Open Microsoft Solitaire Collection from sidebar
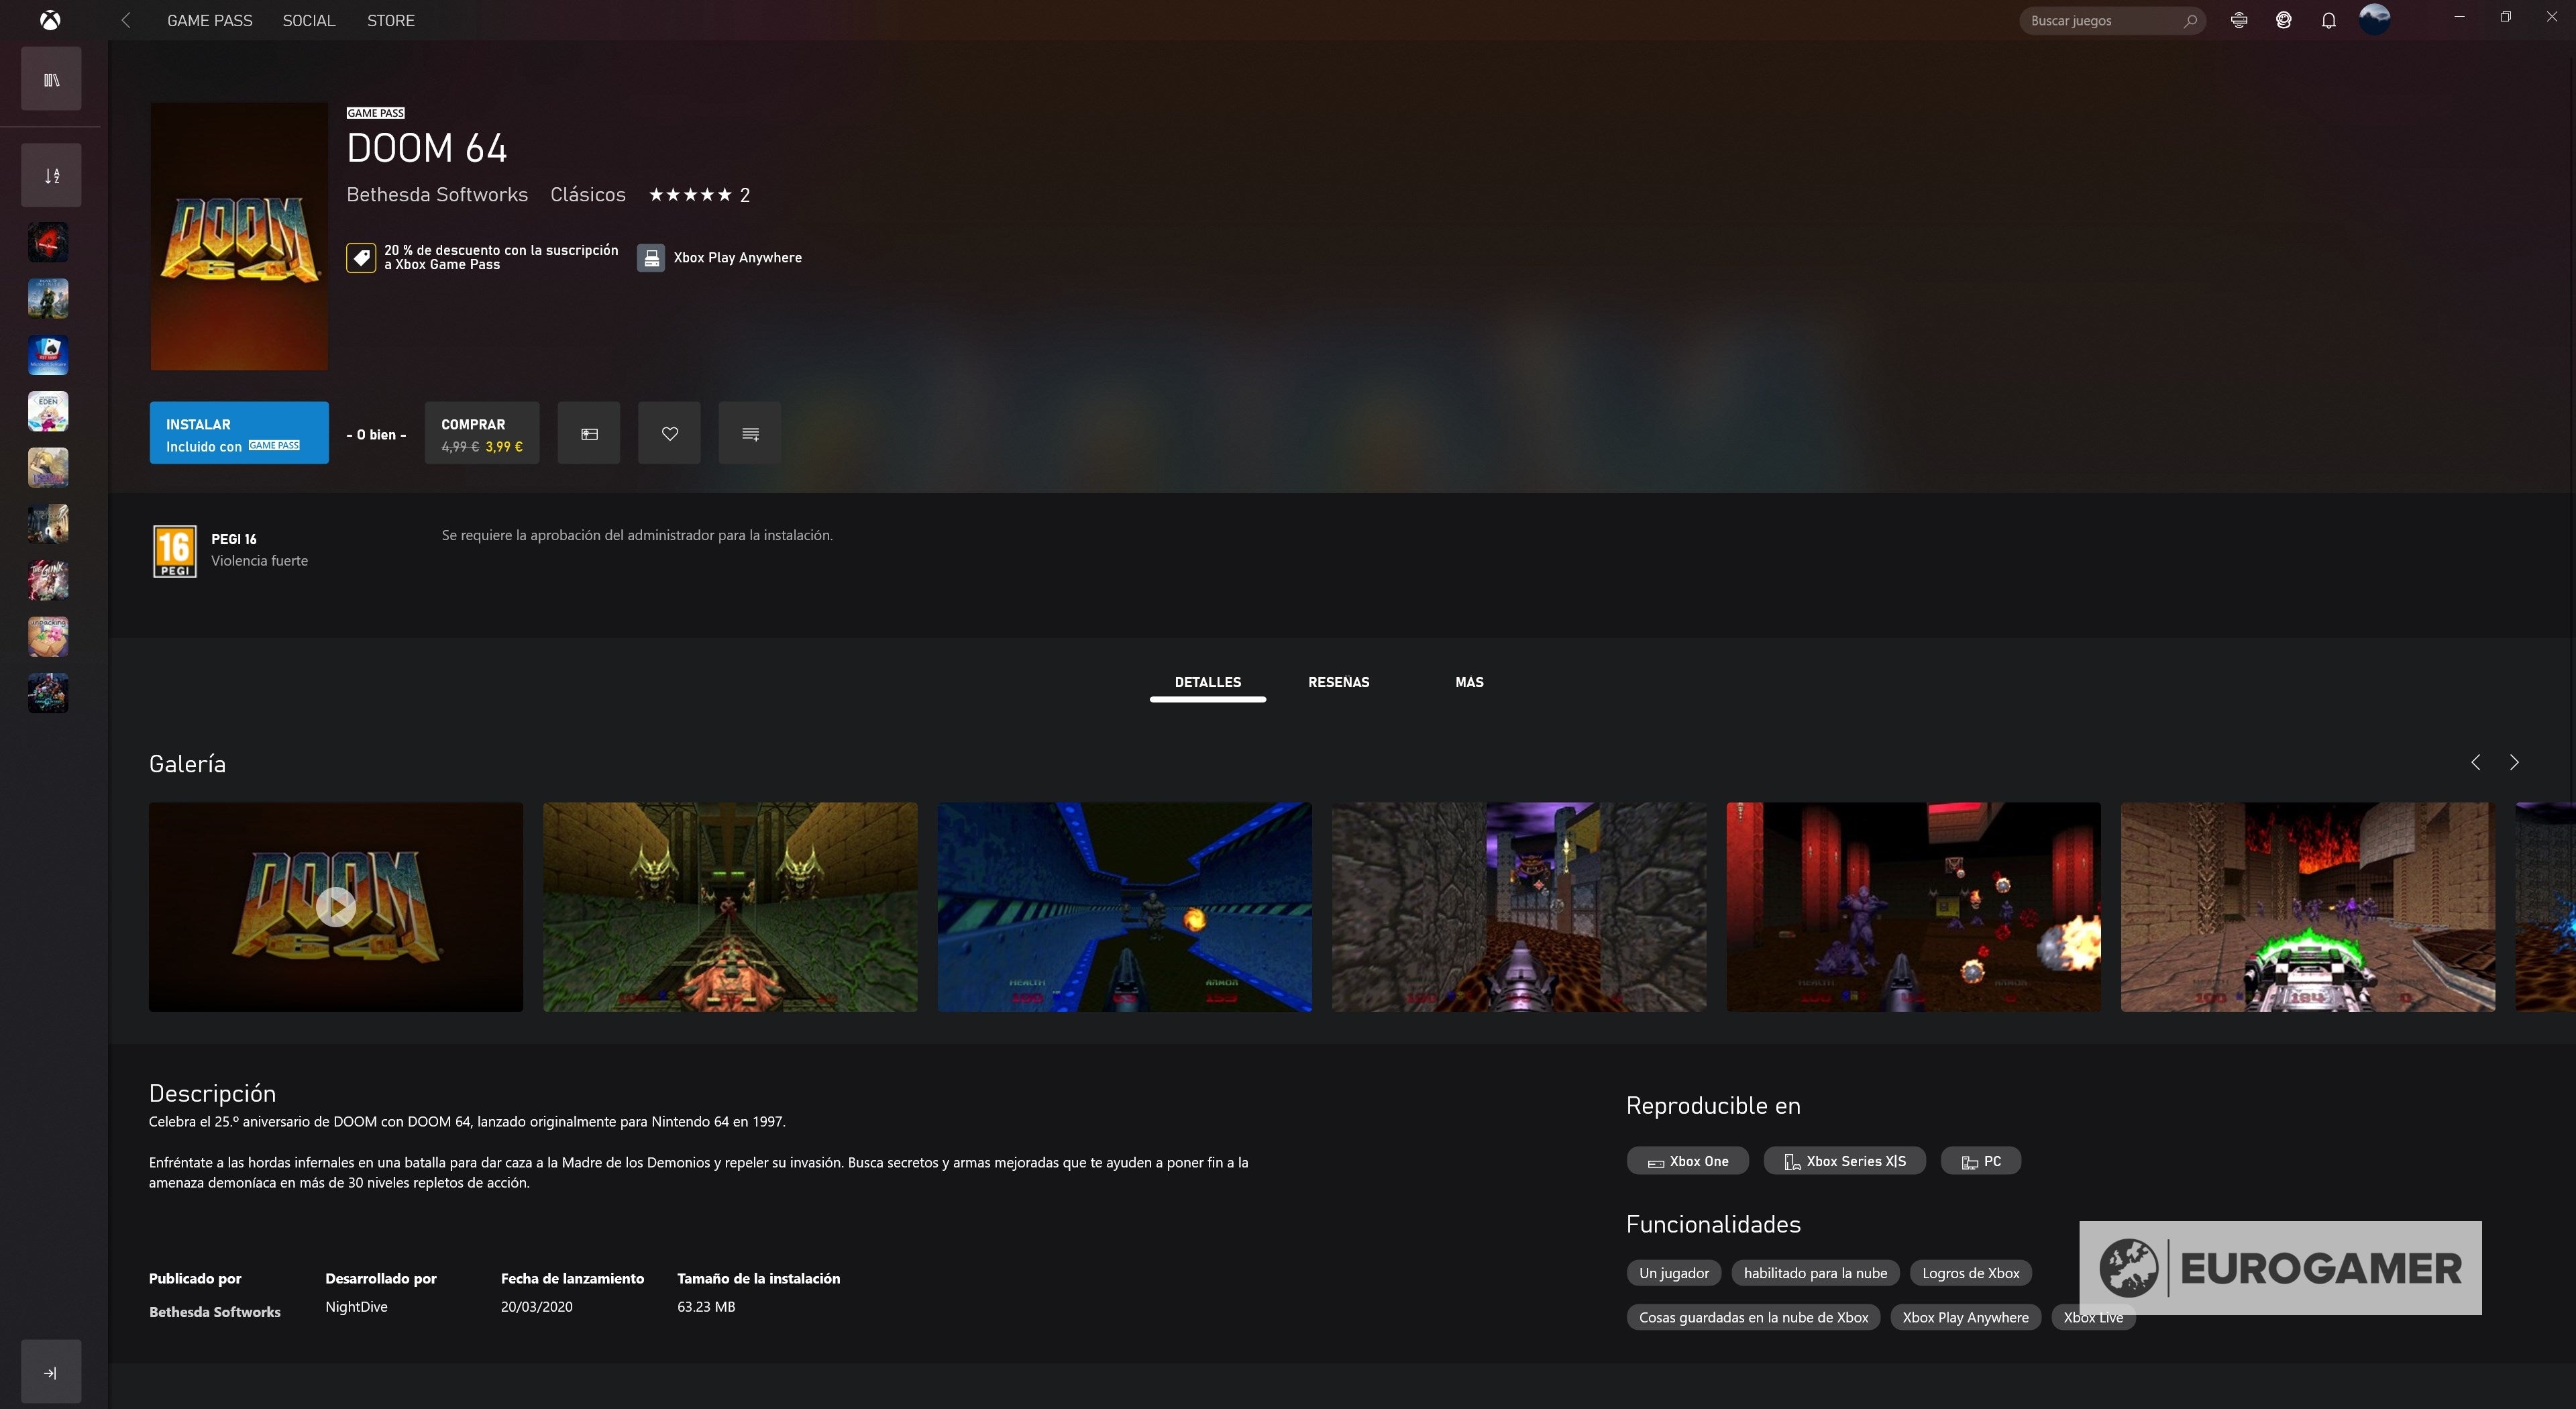2576x1409 pixels. click(48, 355)
